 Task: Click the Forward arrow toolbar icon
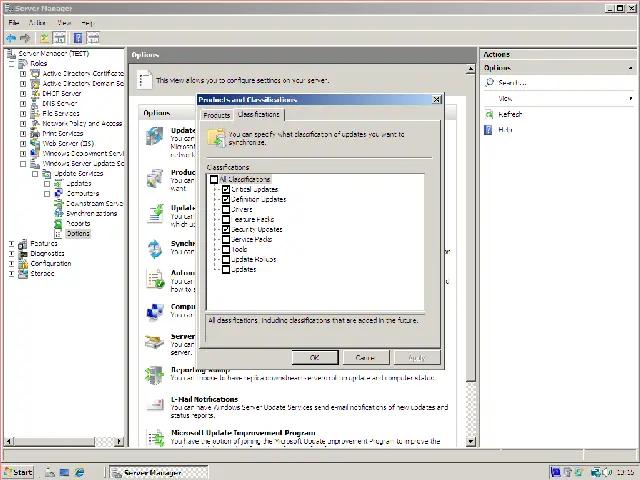coord(25,38)
